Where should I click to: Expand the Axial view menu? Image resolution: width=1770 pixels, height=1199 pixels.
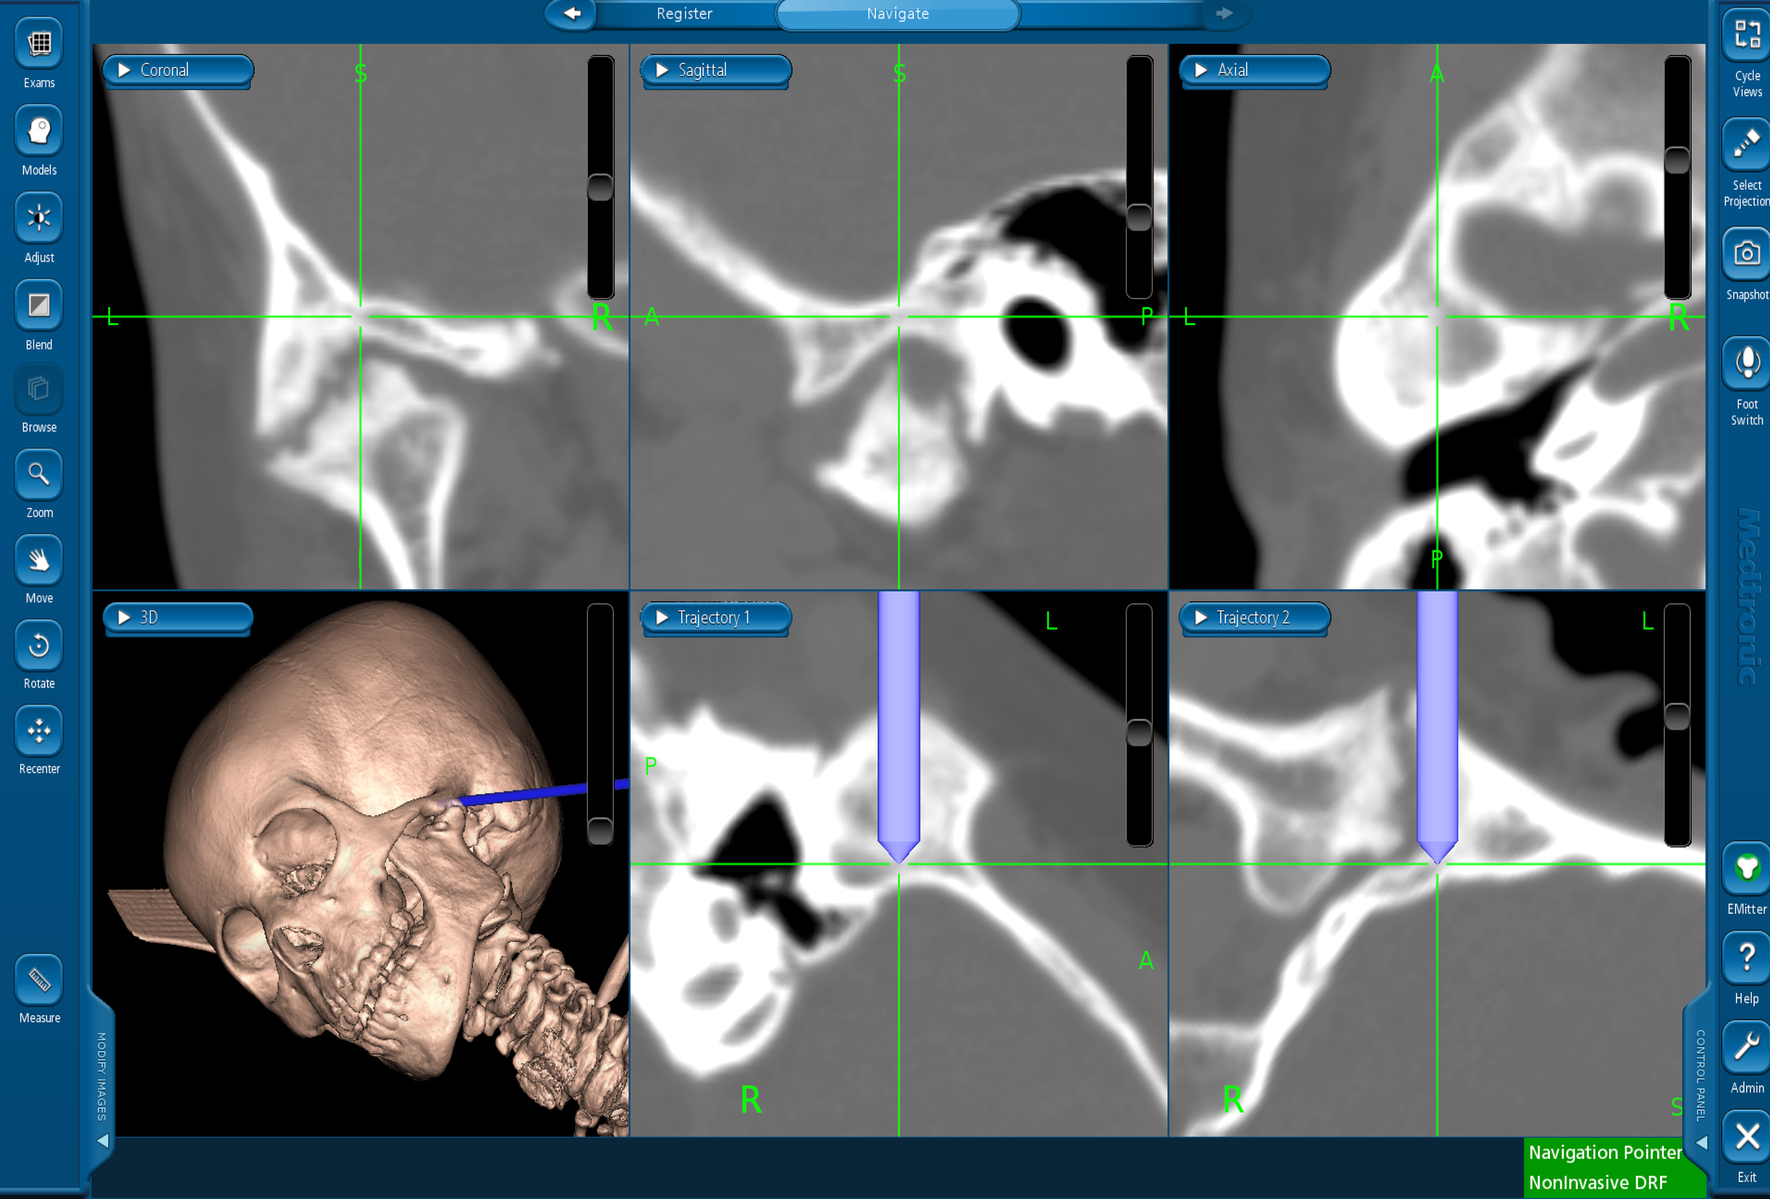coord(1254,70)
